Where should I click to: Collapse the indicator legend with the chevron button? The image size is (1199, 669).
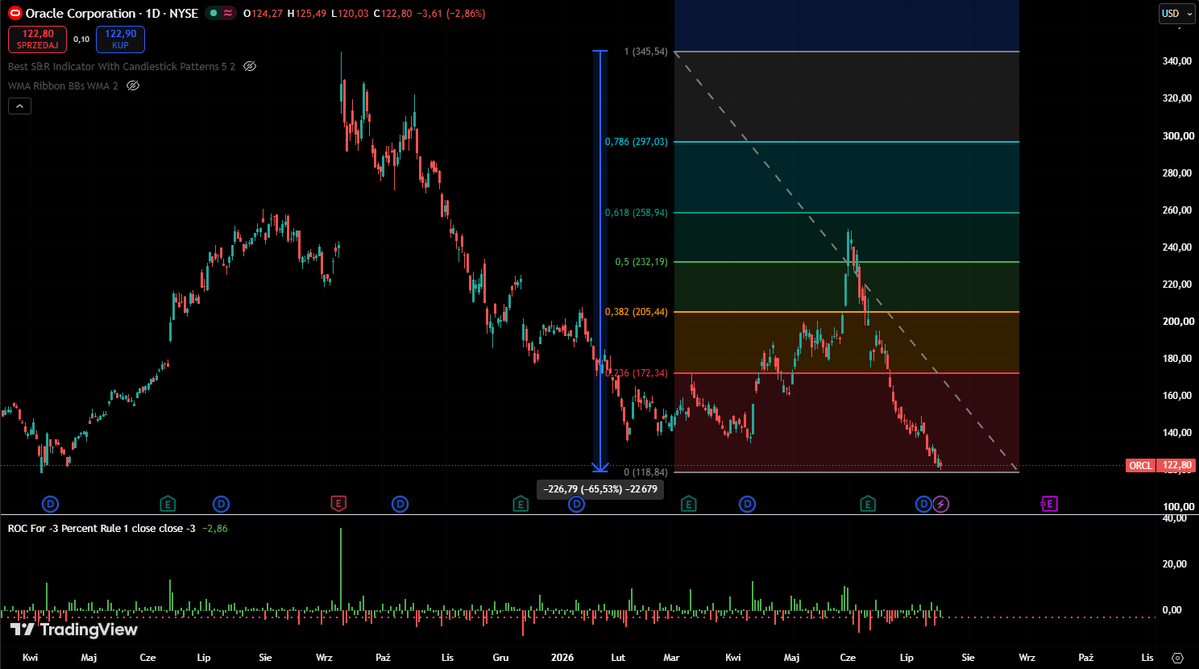point(20,106)
